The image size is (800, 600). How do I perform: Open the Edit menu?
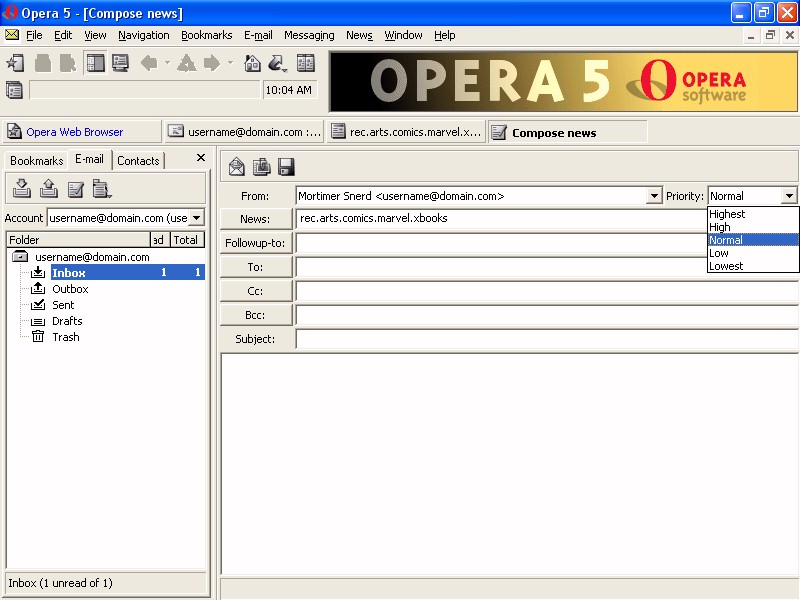click(x=63, y=35)
